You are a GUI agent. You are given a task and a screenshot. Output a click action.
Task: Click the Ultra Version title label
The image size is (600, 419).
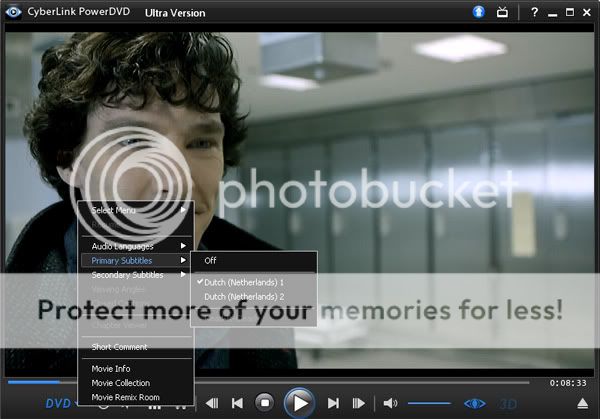(175, 13)
